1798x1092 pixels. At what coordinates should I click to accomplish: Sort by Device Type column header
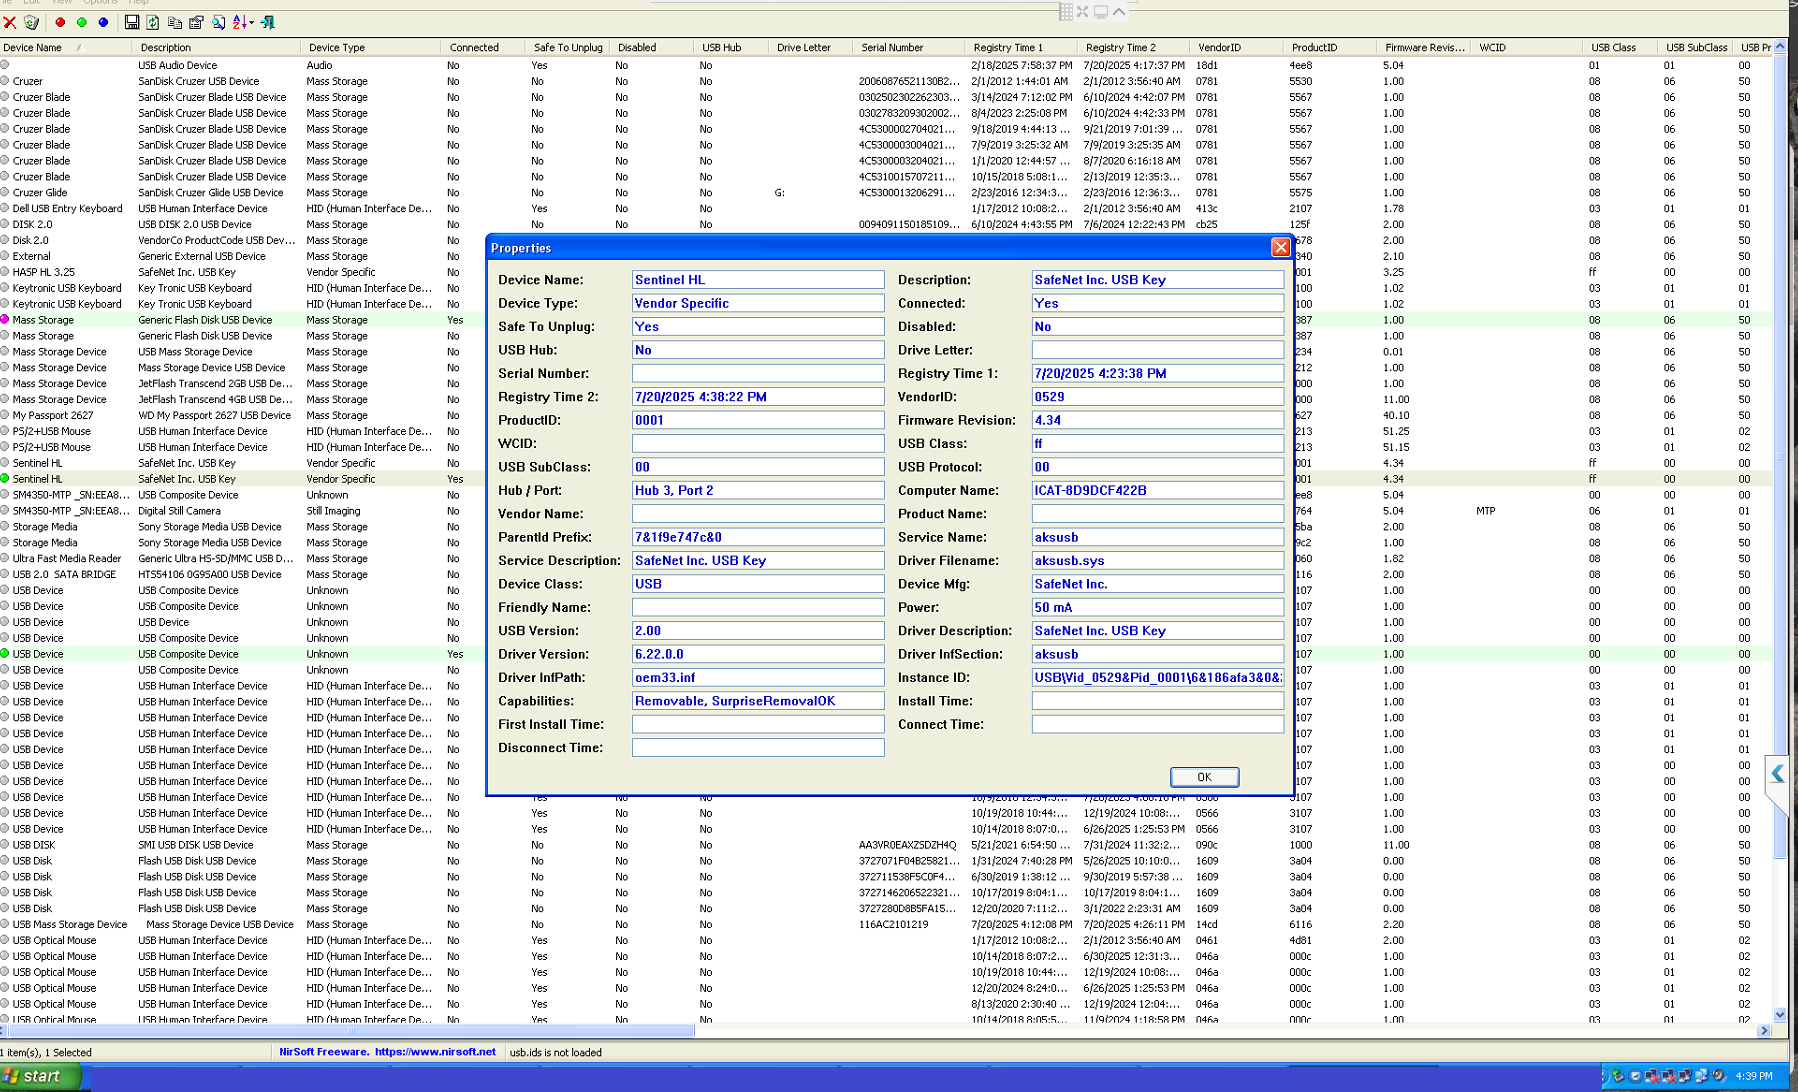coord(370,47)
